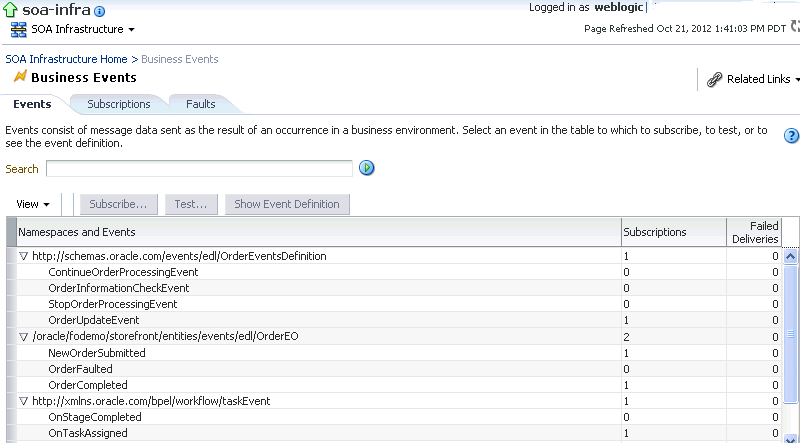
Task: Select the OrderEventsDefinition namespace URL
Action: (179, 256)
